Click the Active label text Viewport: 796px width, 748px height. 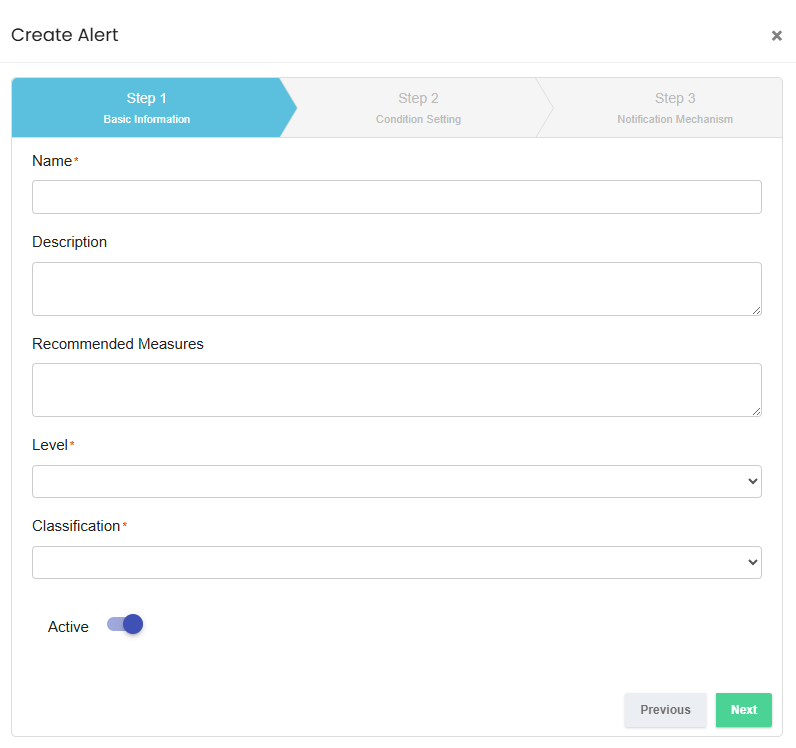coord(68,627)
